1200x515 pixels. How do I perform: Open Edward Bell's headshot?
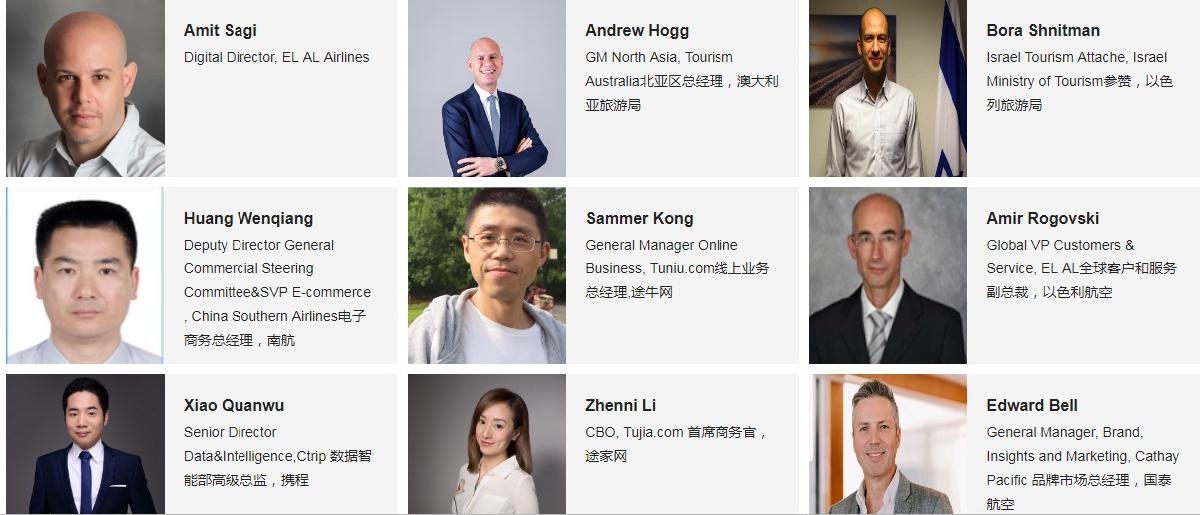(x=888, y=444)
